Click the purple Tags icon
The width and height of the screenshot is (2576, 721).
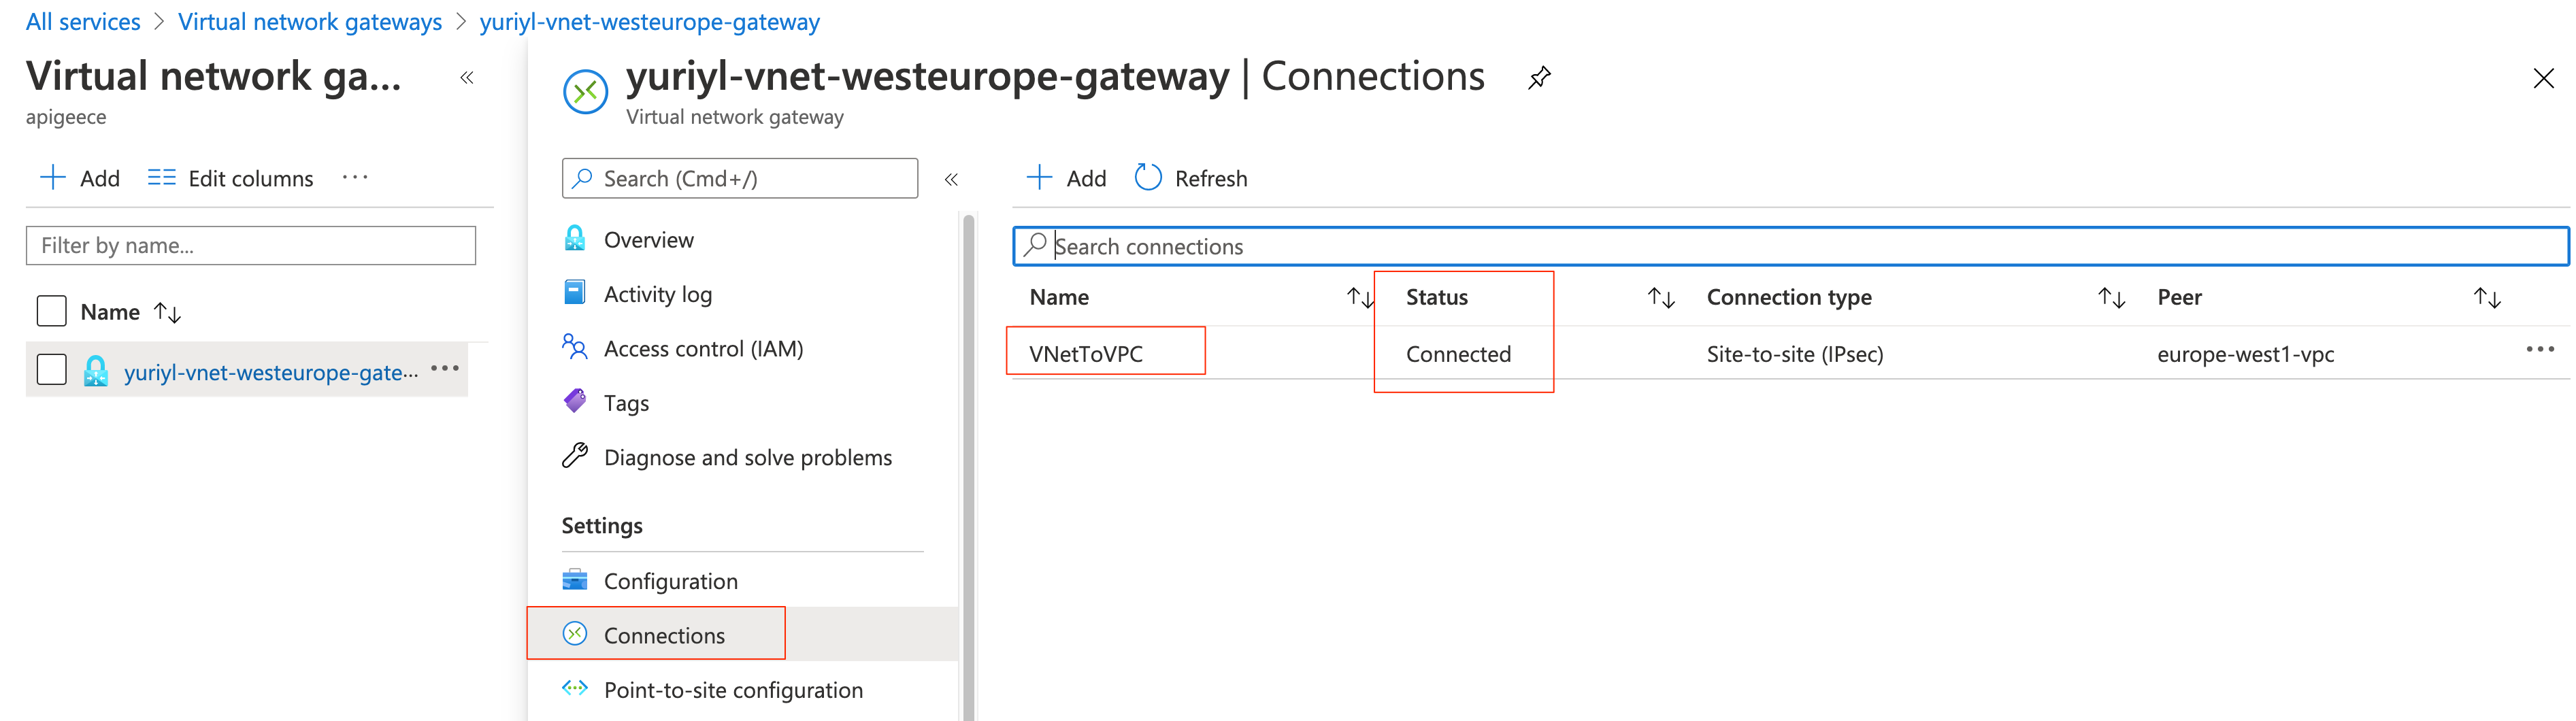point(575,401)
